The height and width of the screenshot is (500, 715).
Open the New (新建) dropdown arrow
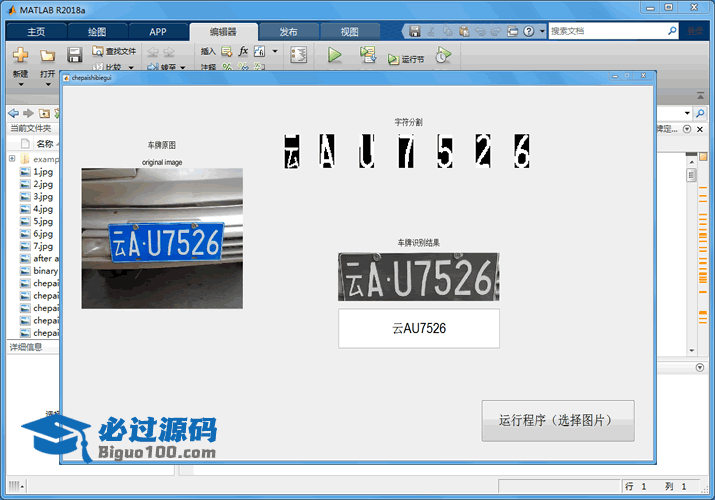21,84
